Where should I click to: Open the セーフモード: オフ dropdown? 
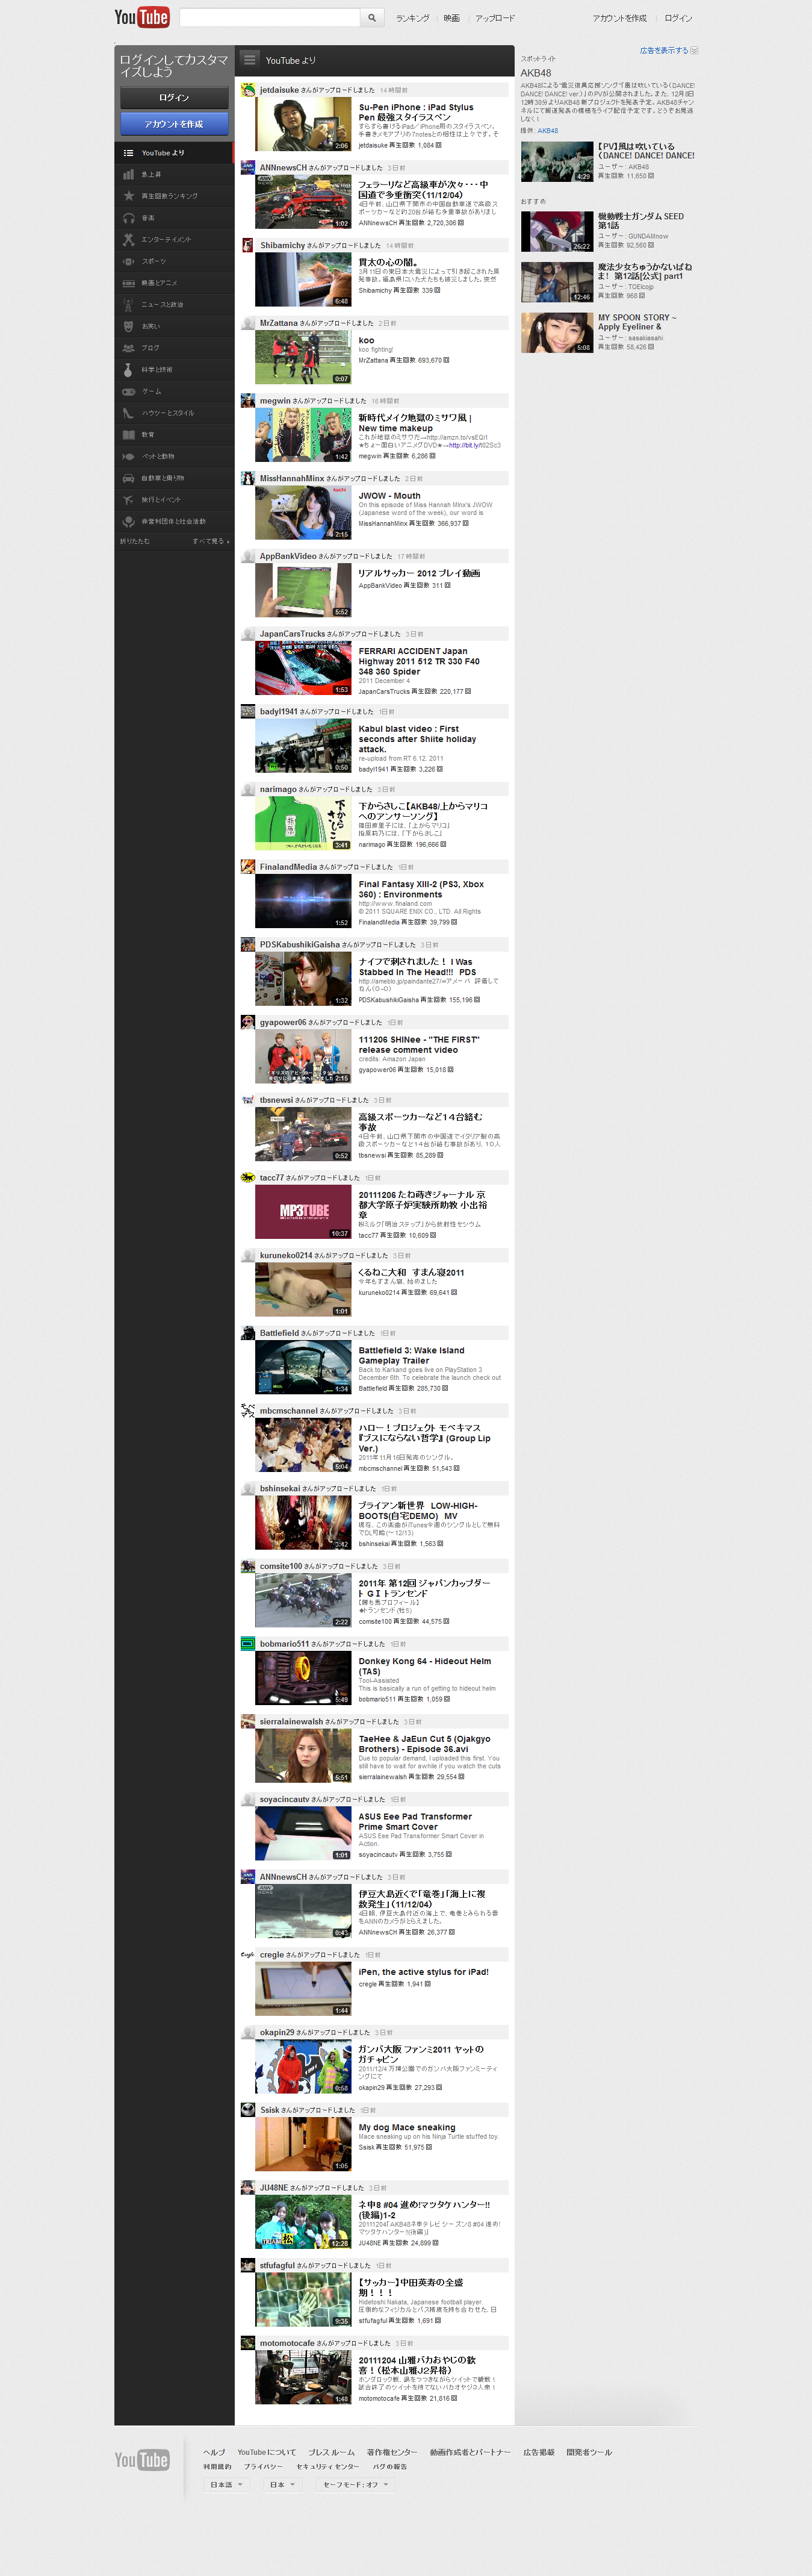355,2484
